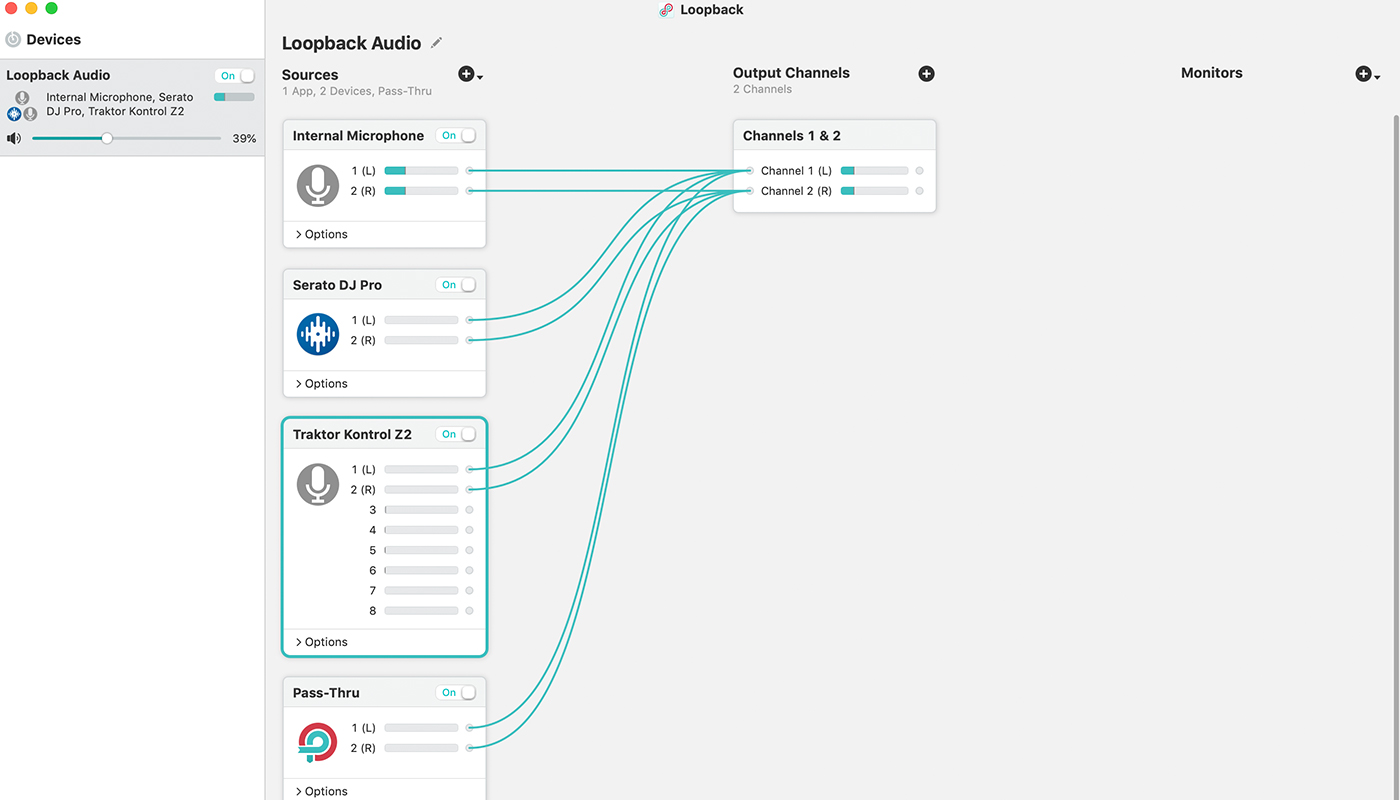1400x800 pixels.
Task: Click Traktor Kontrol Z2 channel 3 connector
Action: click(469, 510)
